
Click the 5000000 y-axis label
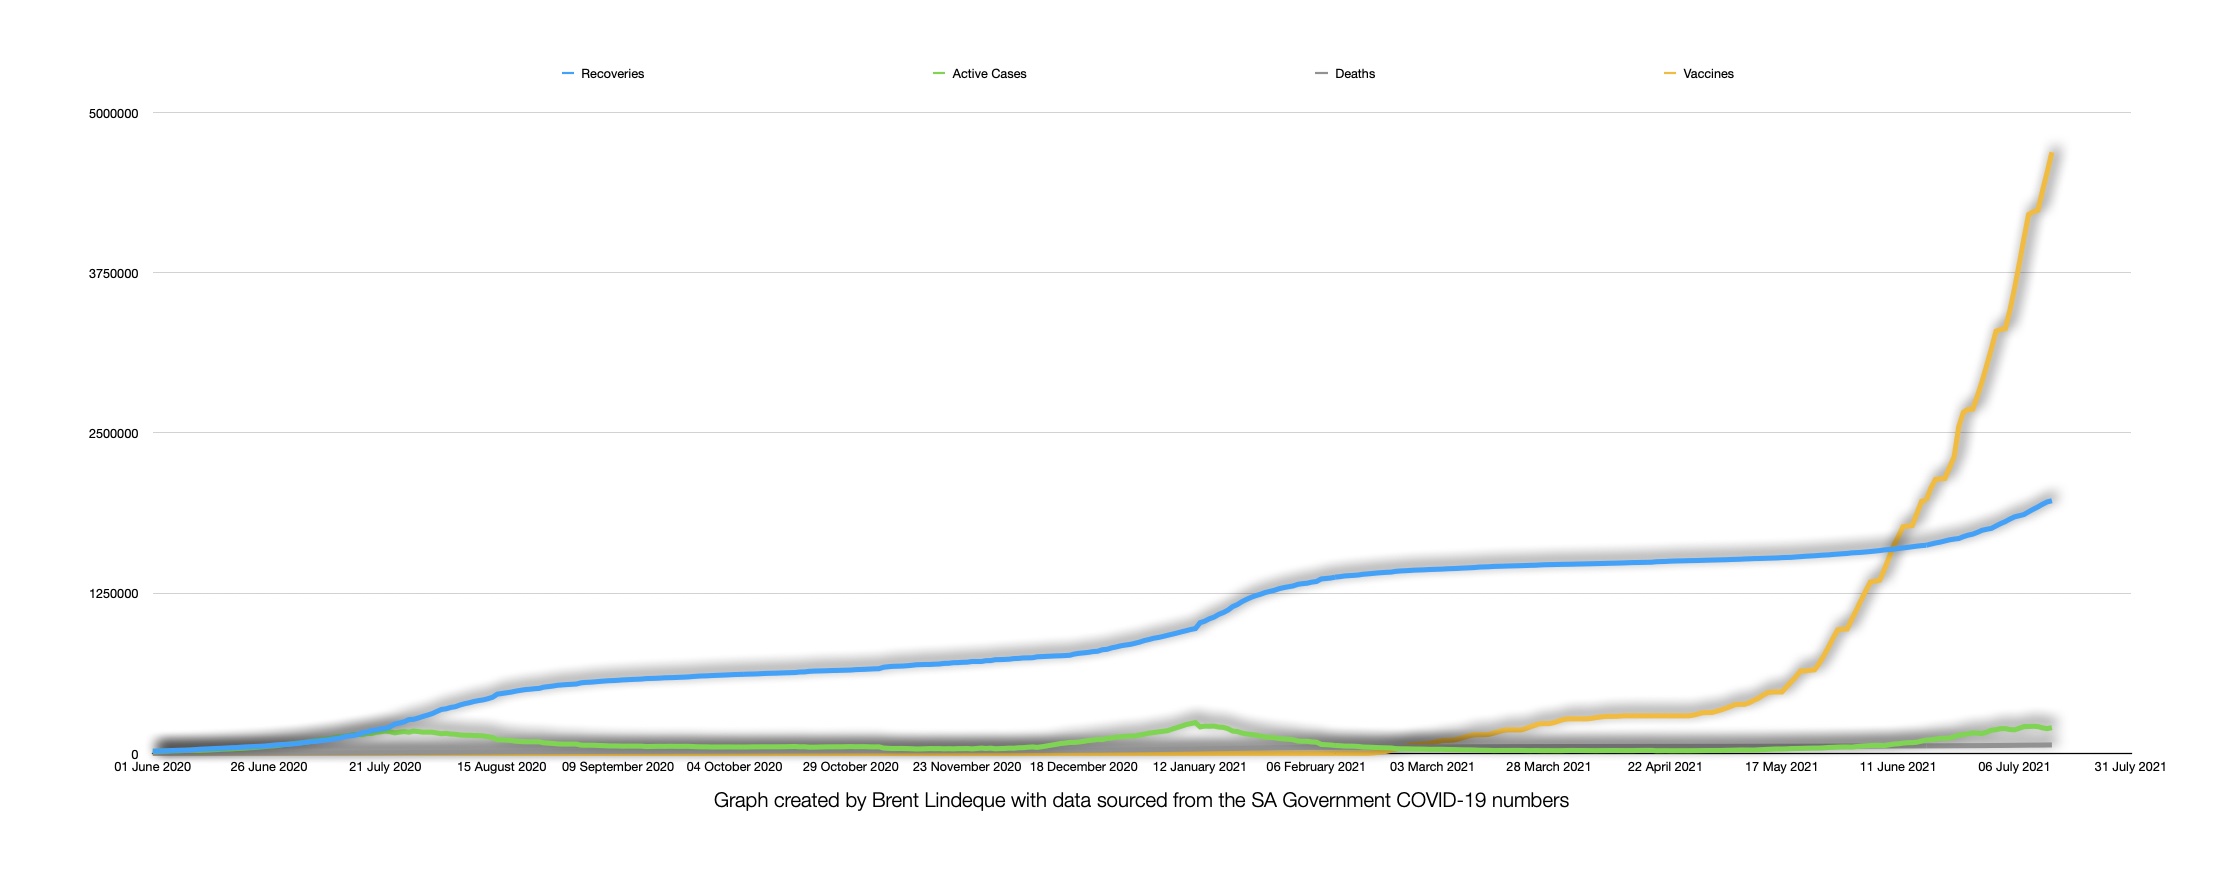[113, 114]
